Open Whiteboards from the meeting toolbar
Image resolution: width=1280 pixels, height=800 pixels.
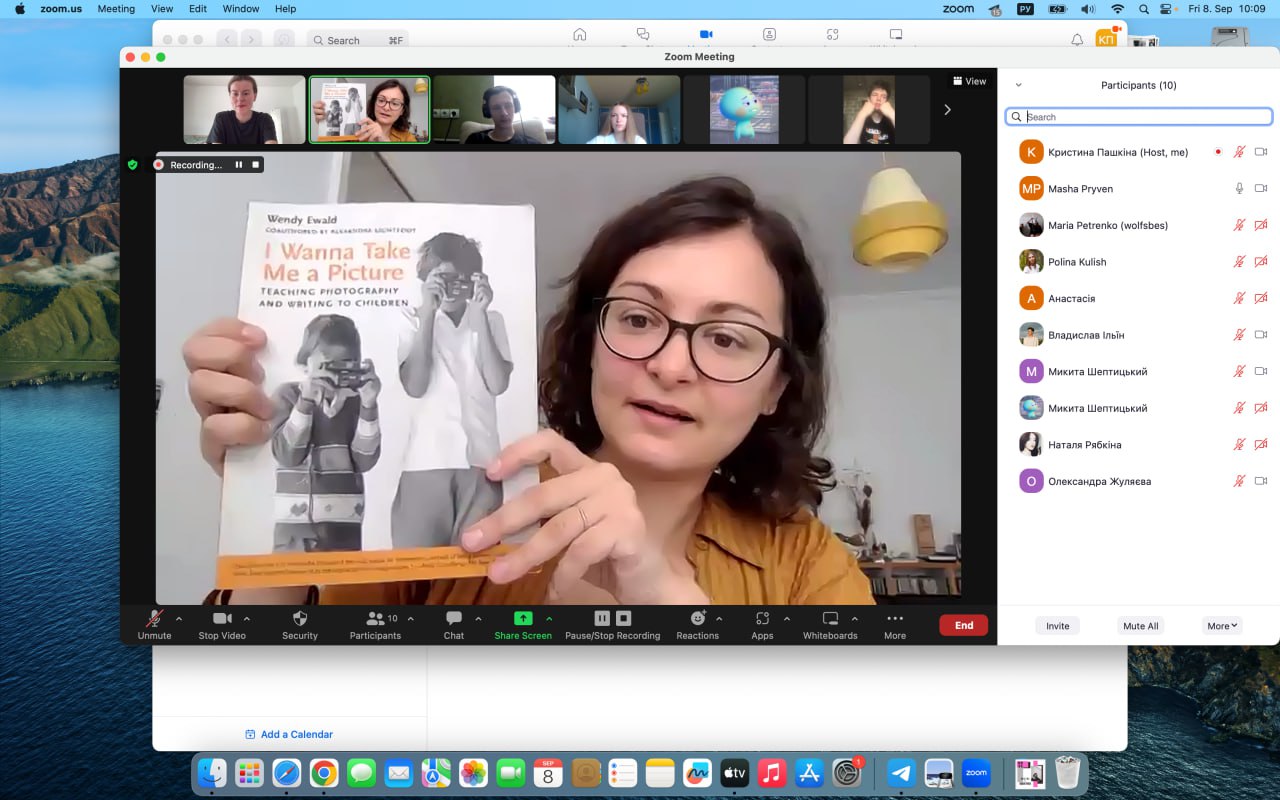pos(830,619)
